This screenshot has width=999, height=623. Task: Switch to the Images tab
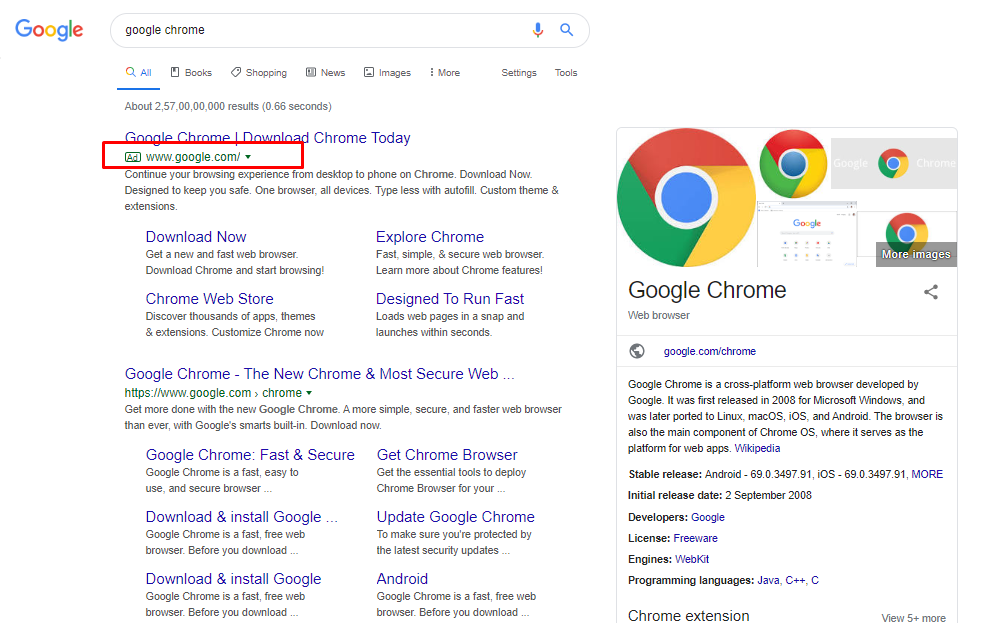tap(387, 73)
